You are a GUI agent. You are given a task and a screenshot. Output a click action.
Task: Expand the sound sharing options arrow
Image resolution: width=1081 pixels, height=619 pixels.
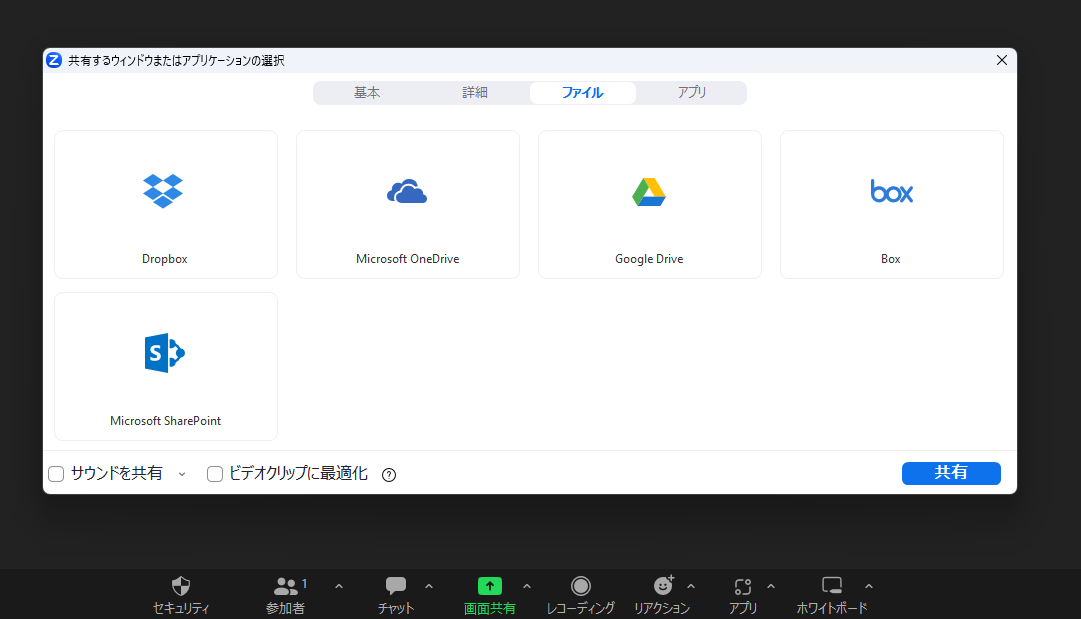tap(181, 474)
